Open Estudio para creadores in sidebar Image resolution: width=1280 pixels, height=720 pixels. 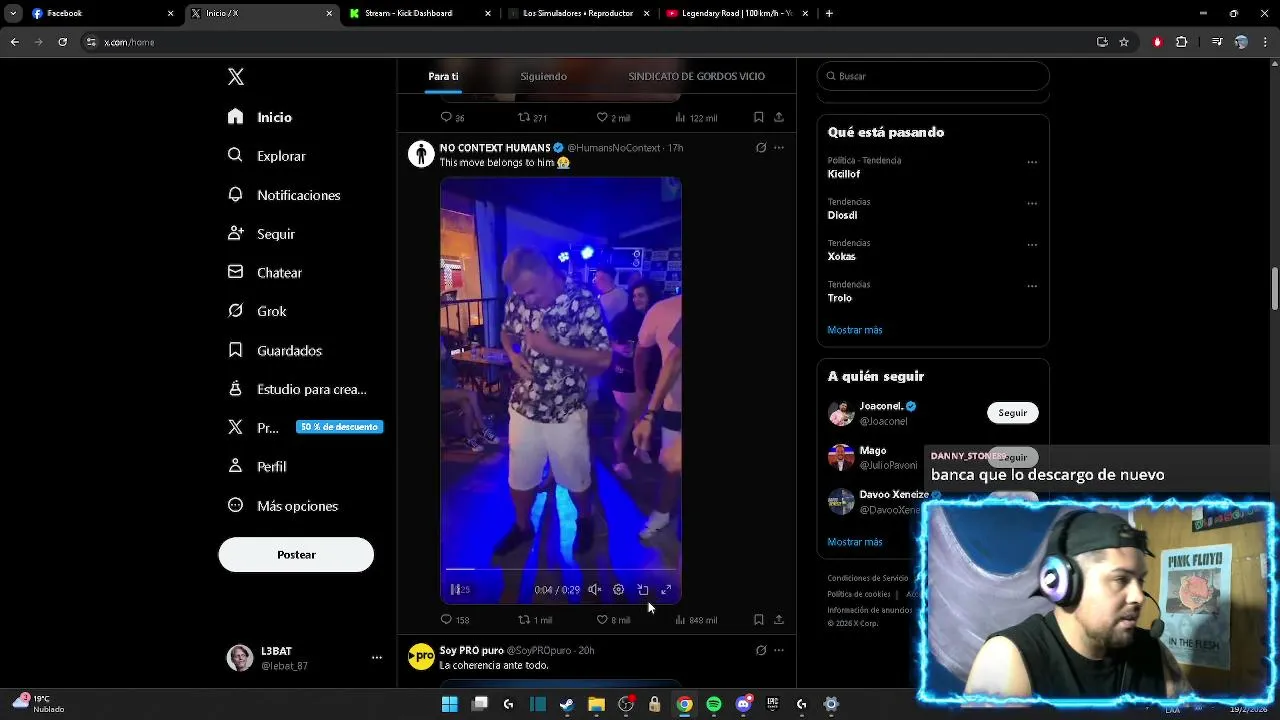297,389
